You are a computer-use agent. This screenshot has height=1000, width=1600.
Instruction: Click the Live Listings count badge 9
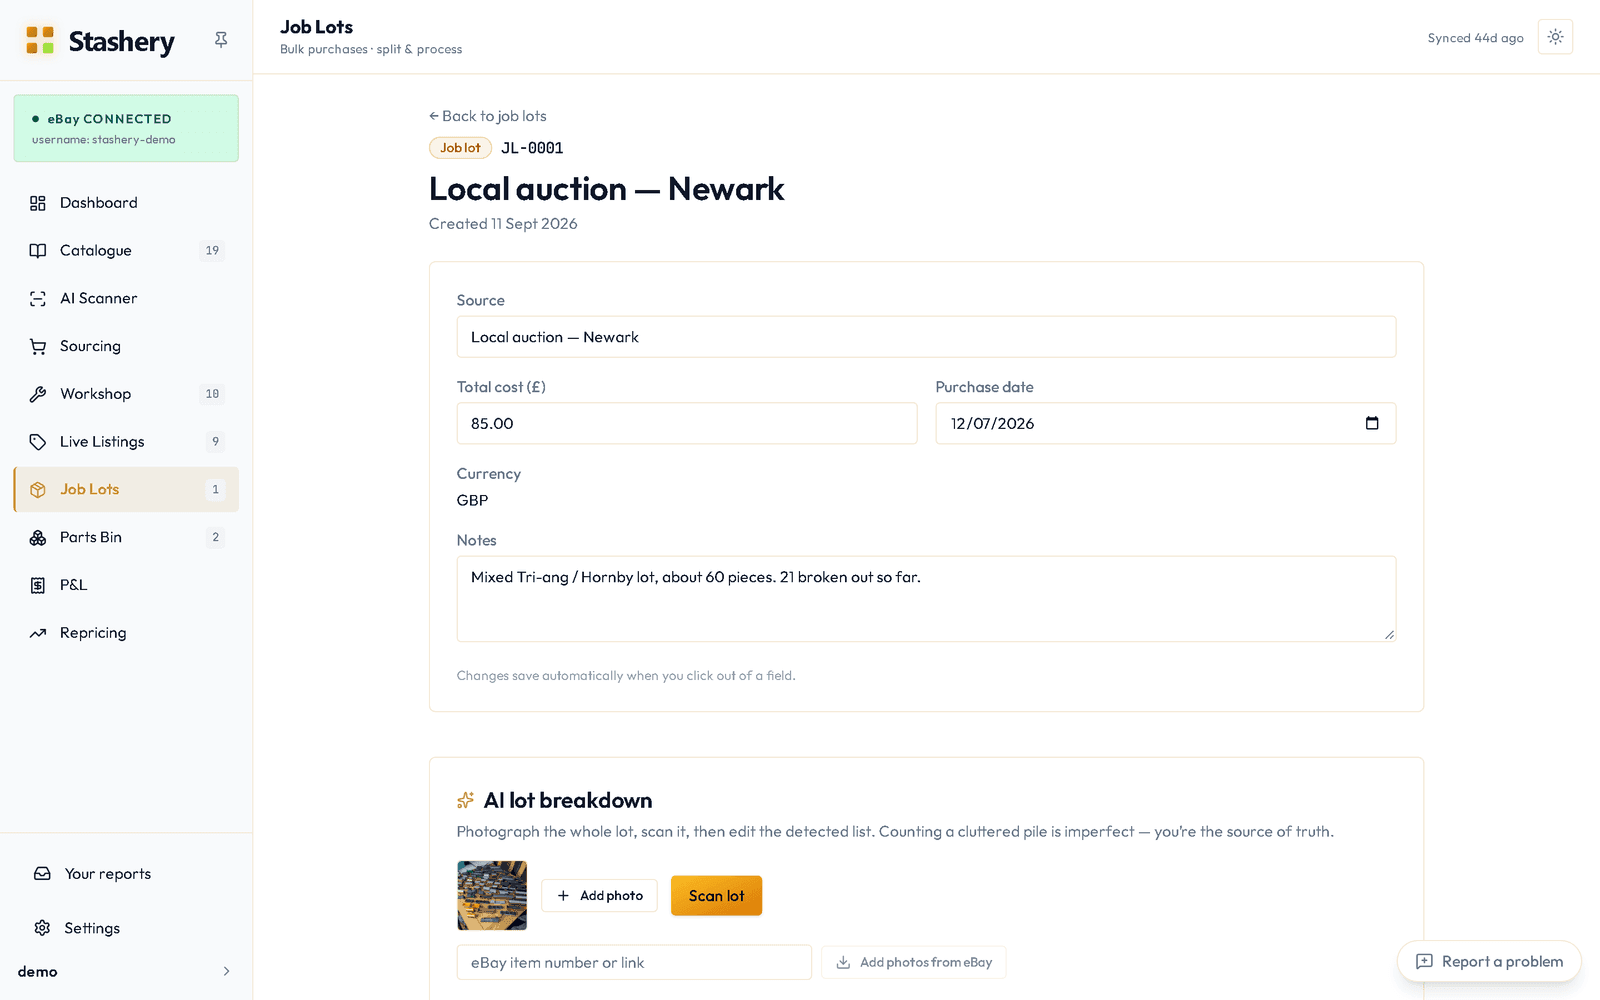(x=215, y=442)
